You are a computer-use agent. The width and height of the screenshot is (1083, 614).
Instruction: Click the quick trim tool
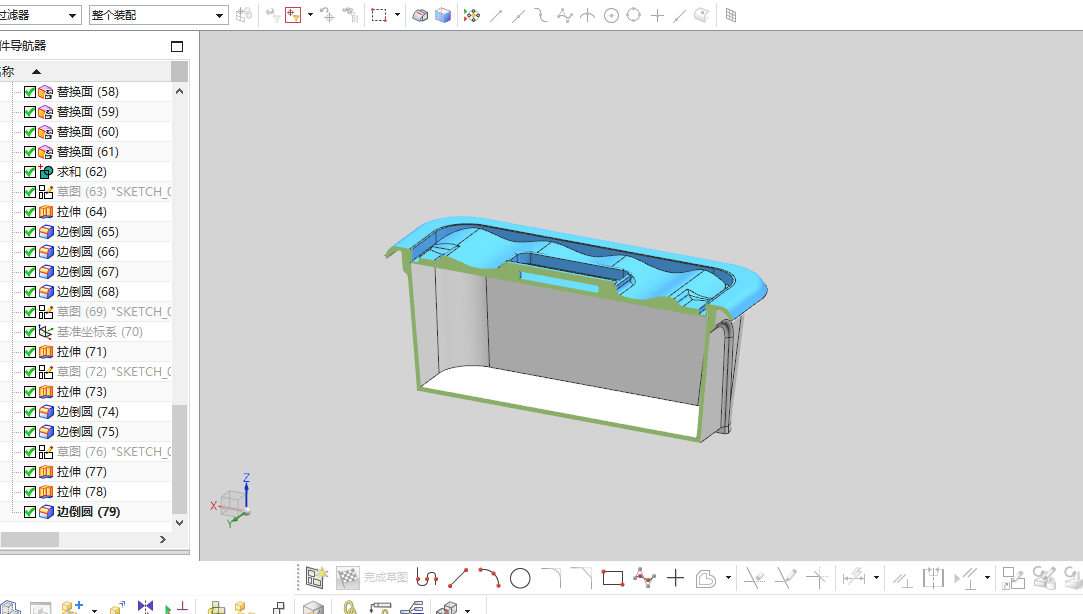(x=754, y=578)
